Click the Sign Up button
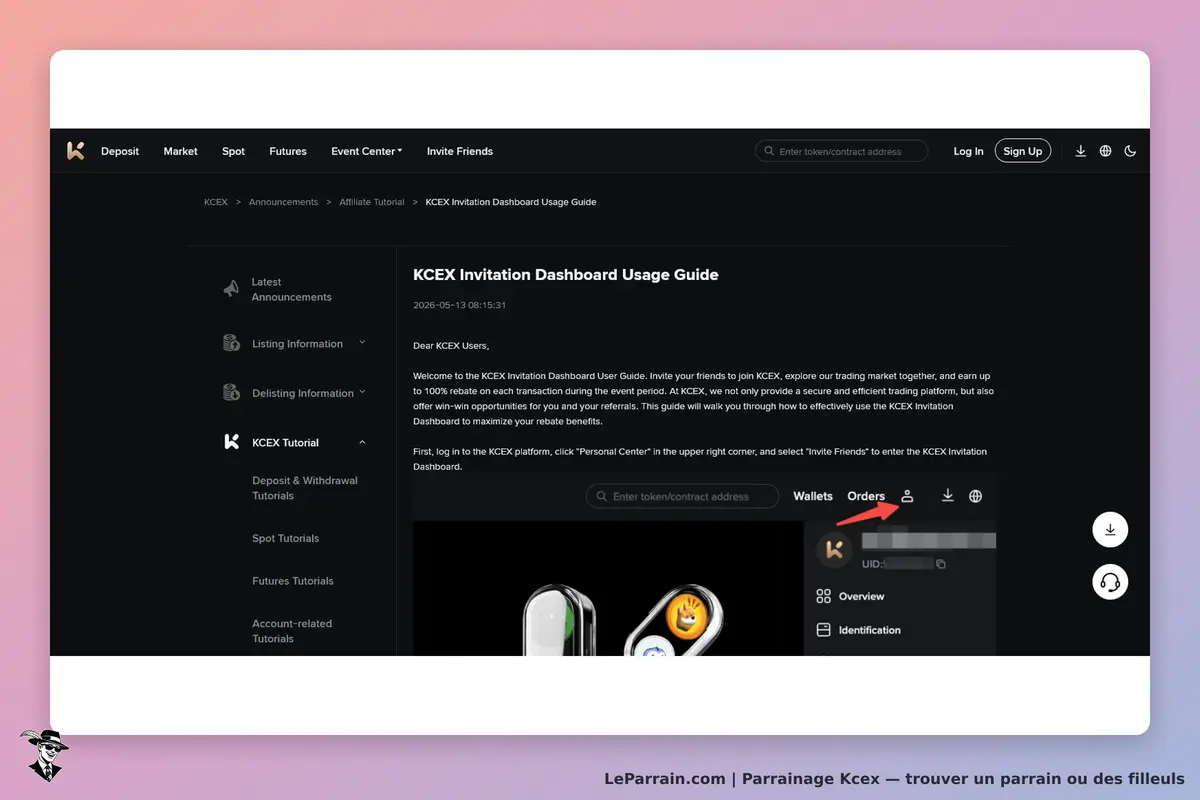This screenshot has width=1200, height=800. pos(1022,151)
